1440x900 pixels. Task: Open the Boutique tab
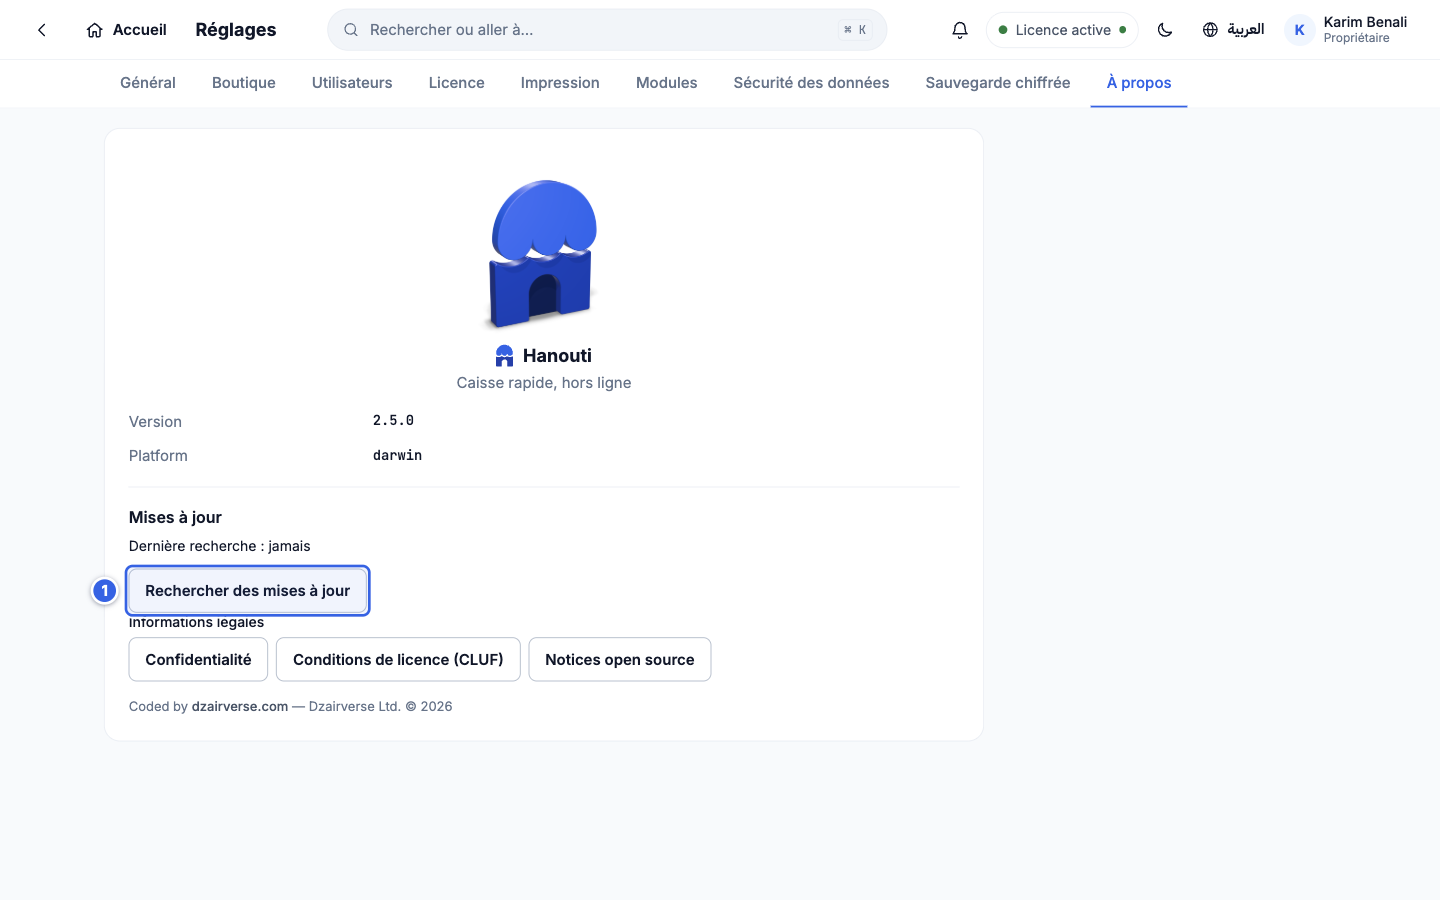click(244, 83)
